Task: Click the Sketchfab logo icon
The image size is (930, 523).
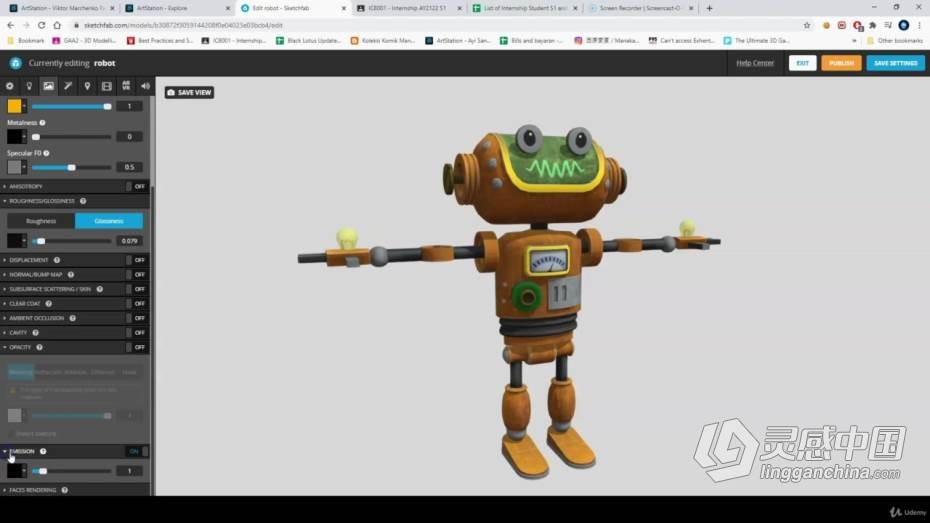Action: click(x=15, y=63)
